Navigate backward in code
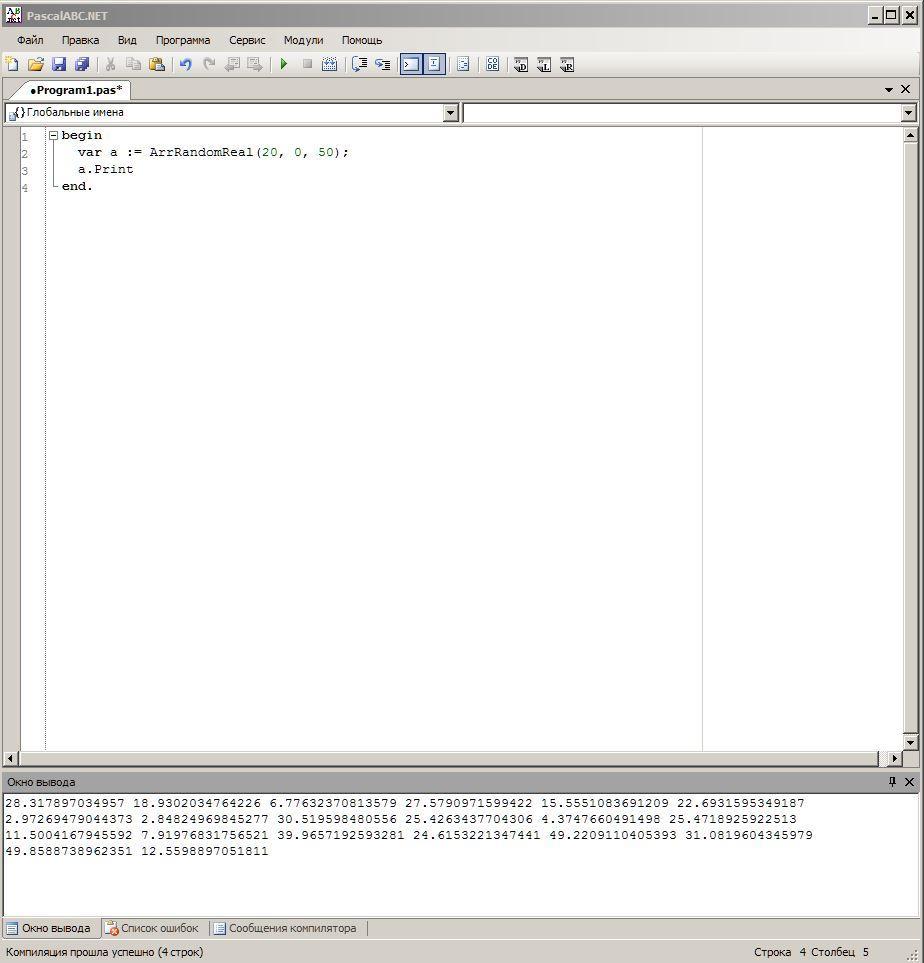Viewport: 924px width, 963px height. [232, 64]
